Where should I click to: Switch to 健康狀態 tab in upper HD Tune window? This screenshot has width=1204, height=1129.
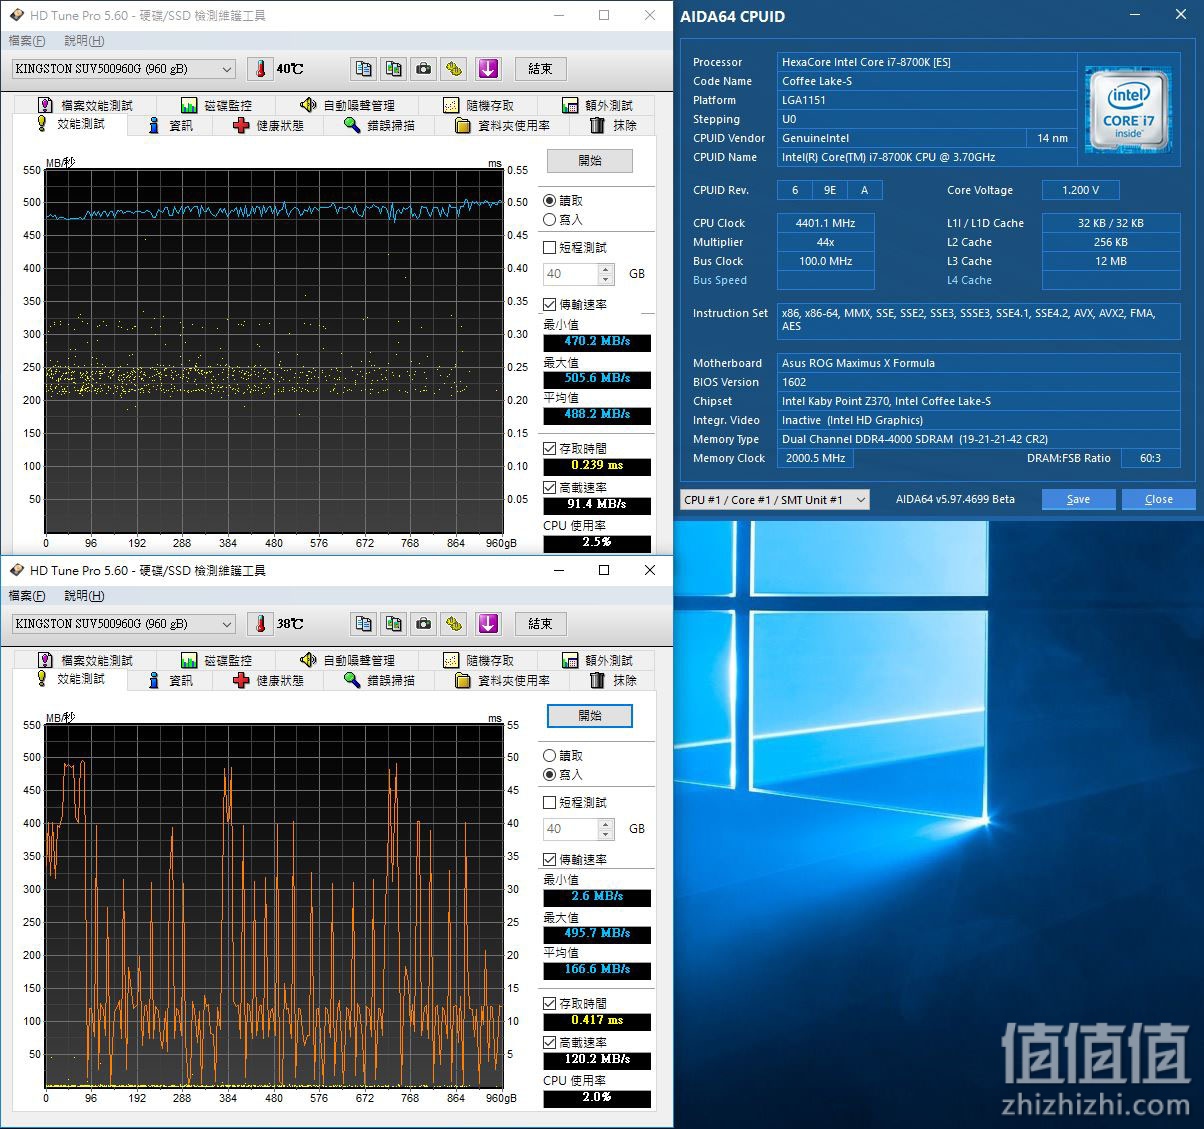(x=268, y=126)
